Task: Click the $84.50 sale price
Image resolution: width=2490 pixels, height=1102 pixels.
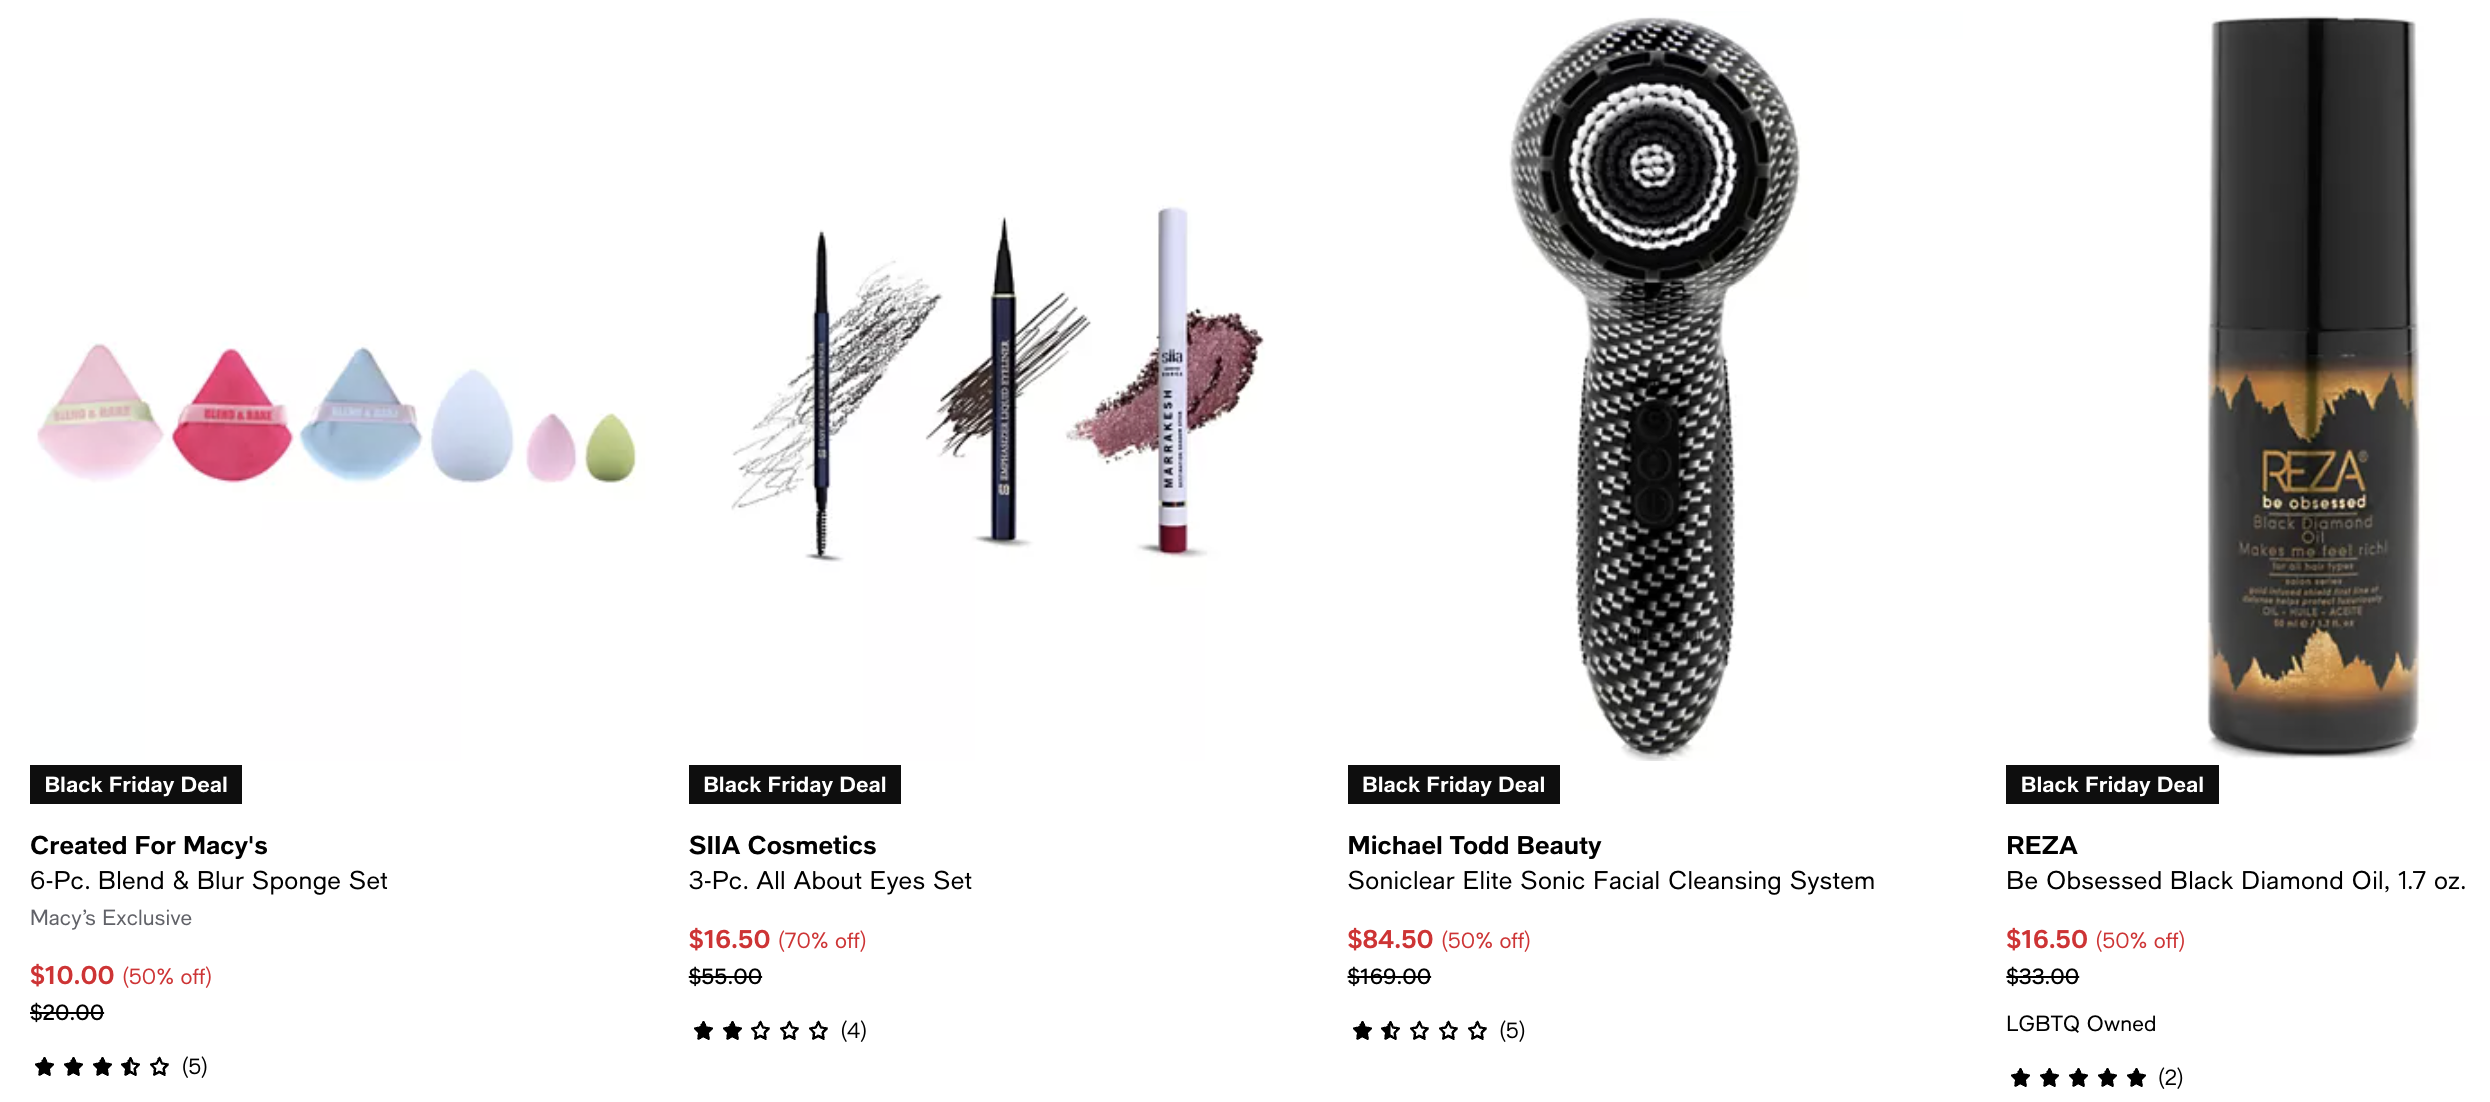Action: click(x=1390, y=939)
